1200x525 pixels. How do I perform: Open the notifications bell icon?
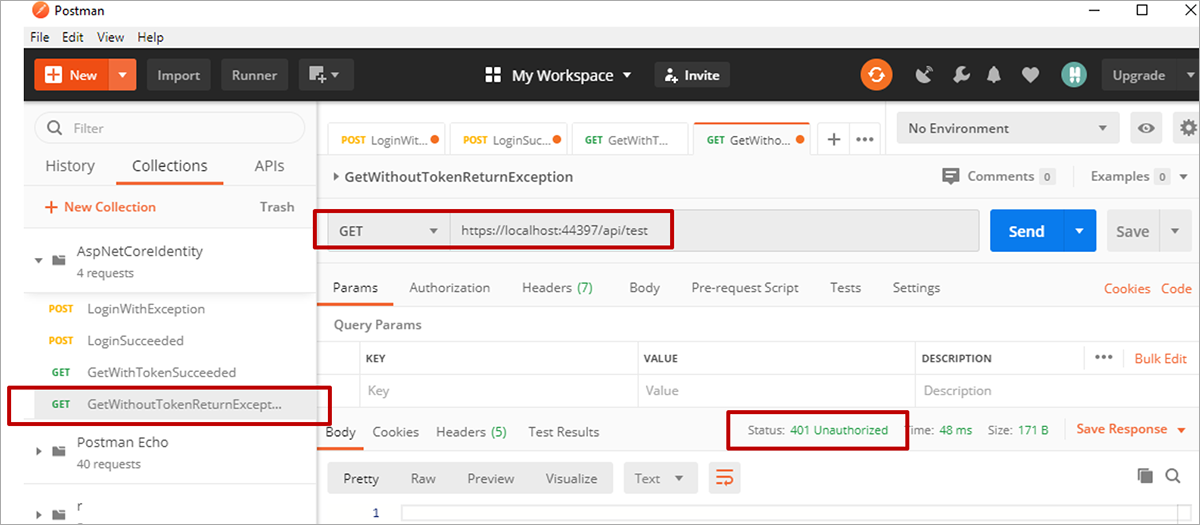[994, 75]
